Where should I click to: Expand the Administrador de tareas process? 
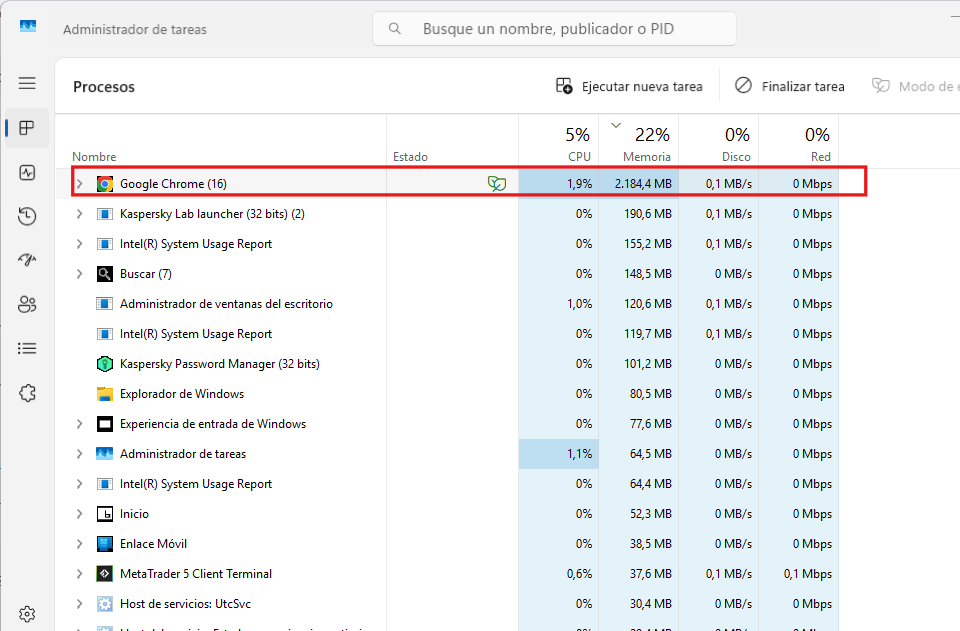[79, 454]
